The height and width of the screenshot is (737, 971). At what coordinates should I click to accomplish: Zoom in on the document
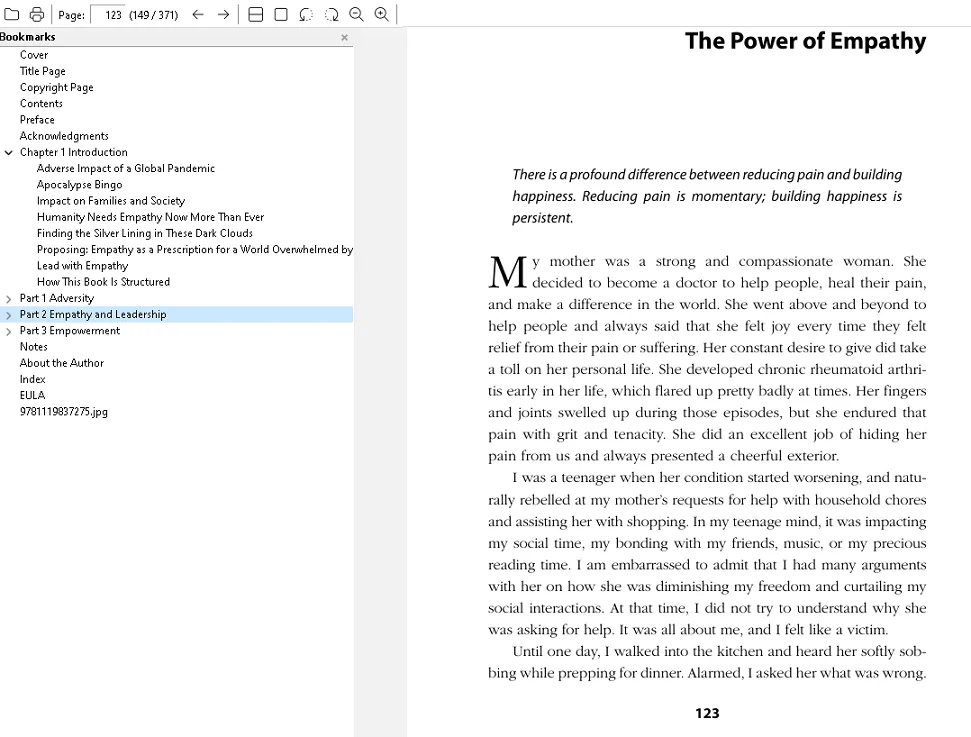click(382, 14)
